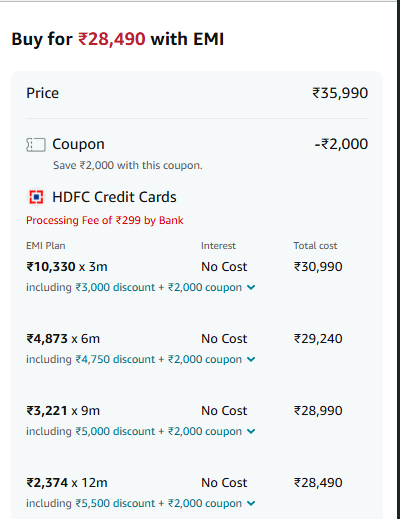Click the HDFC bank logo icon
Viewport: 400px width, 519px height.
[36, 197]
